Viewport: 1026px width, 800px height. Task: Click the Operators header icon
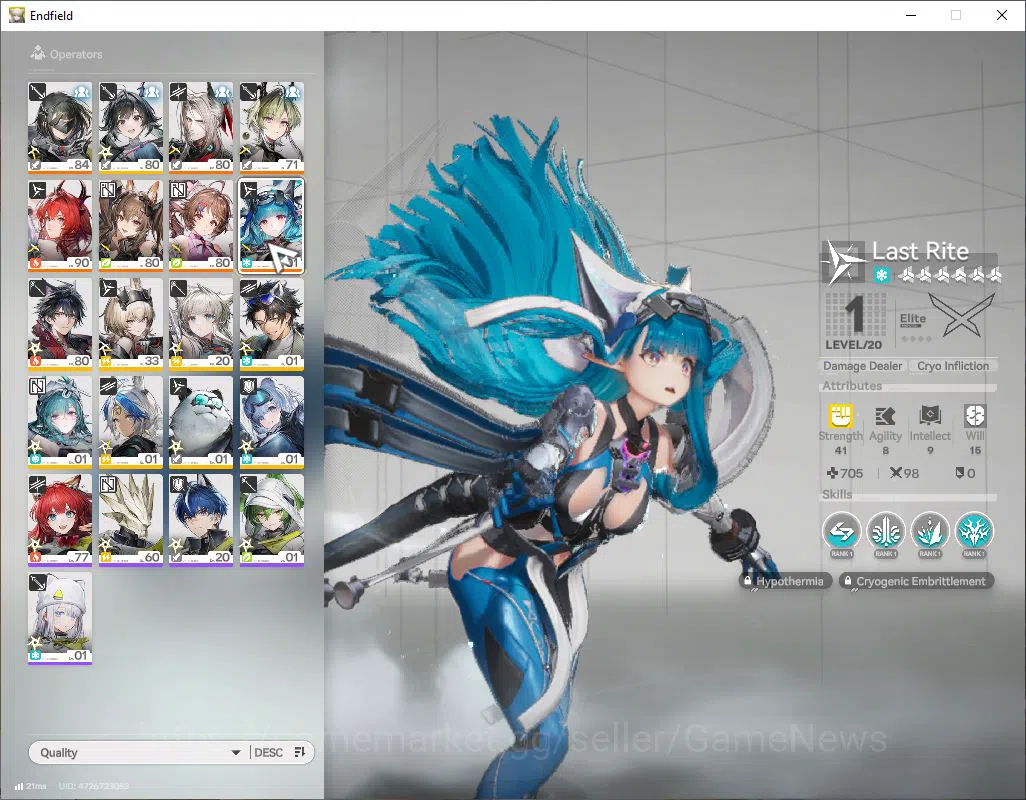point(38,53)
